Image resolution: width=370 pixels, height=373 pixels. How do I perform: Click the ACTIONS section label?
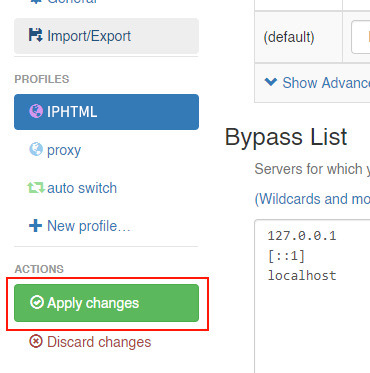[39, 269]
